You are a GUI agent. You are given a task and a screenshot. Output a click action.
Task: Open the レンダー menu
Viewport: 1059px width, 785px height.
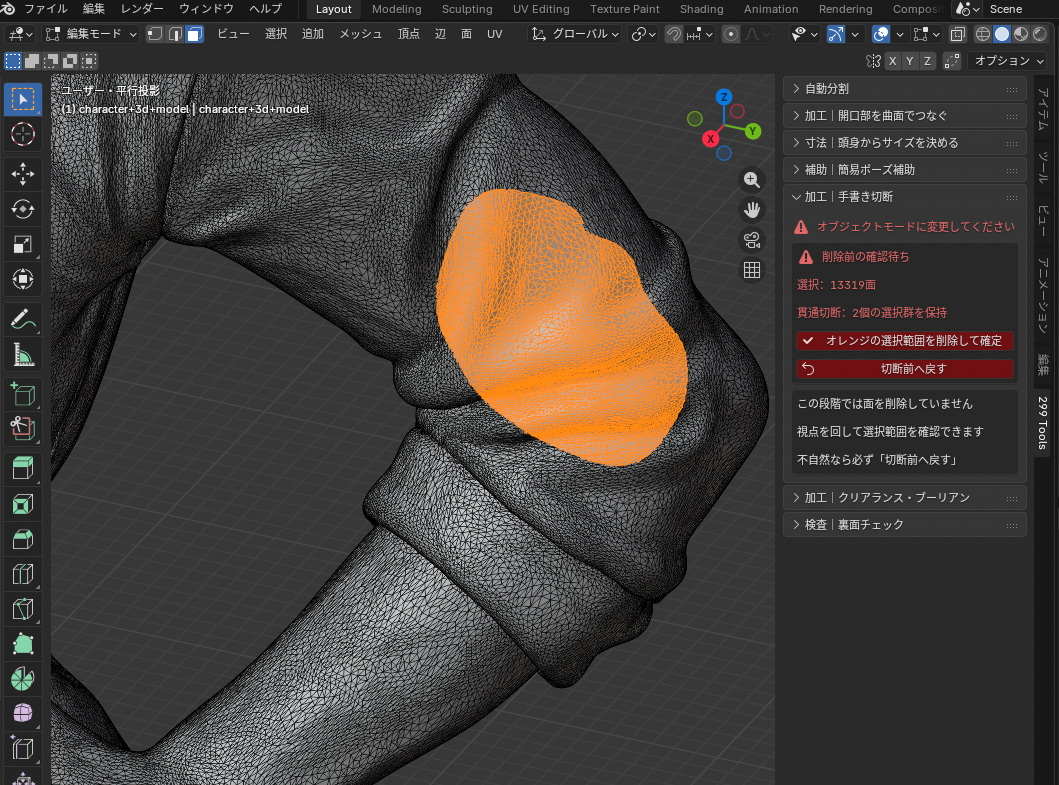[142, 9]
